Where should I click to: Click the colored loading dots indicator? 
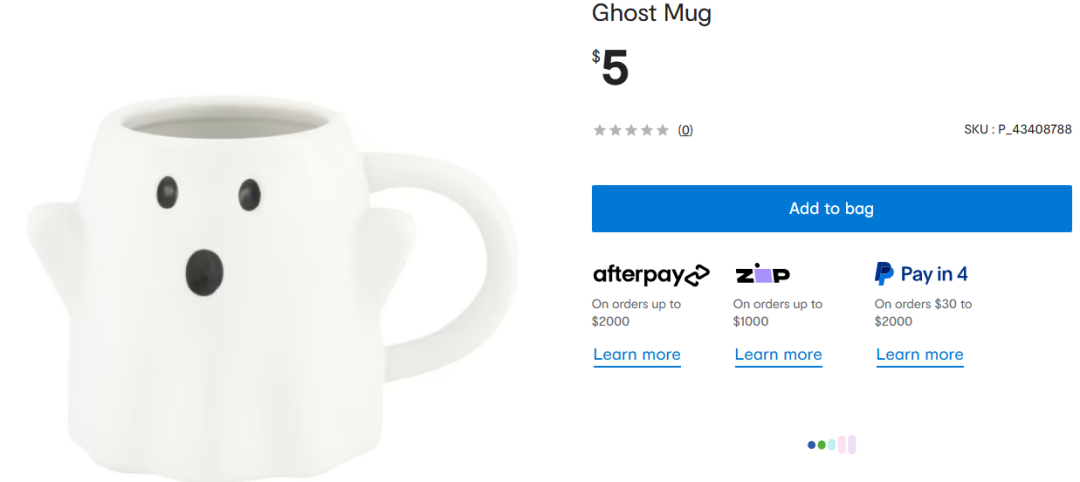pos(832,445)
